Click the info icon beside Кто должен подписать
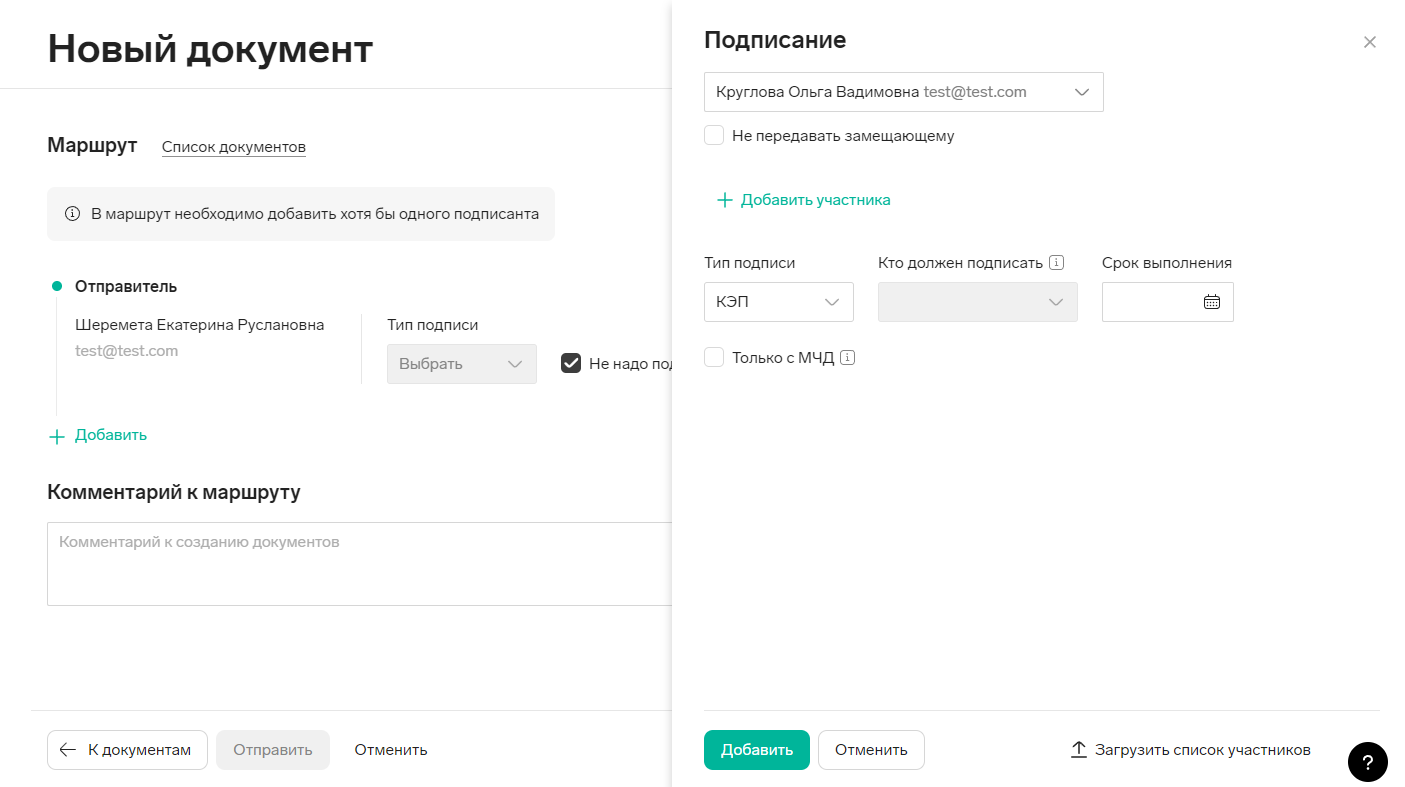The height and width of the screenshot is (787, 1405). click(1056, 263)
